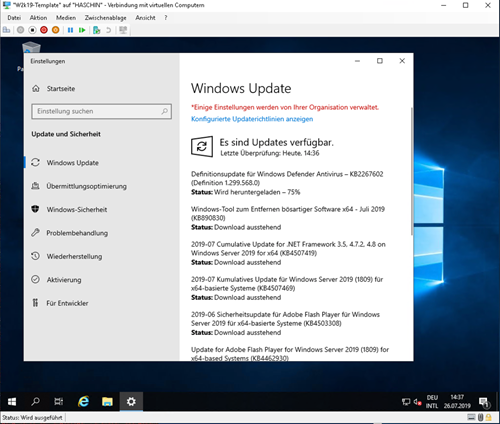Click the history icon for Wiederherstellung

click(x=35, y=256)
